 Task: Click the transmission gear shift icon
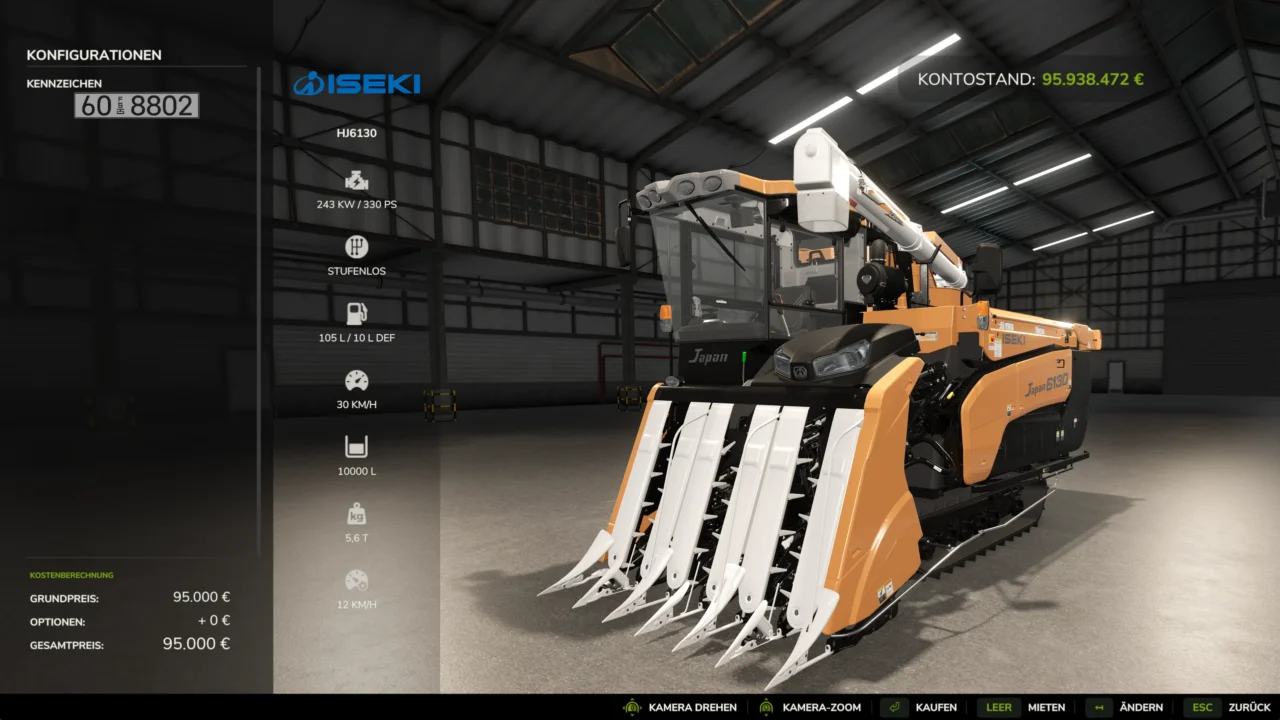coord(356,247)
